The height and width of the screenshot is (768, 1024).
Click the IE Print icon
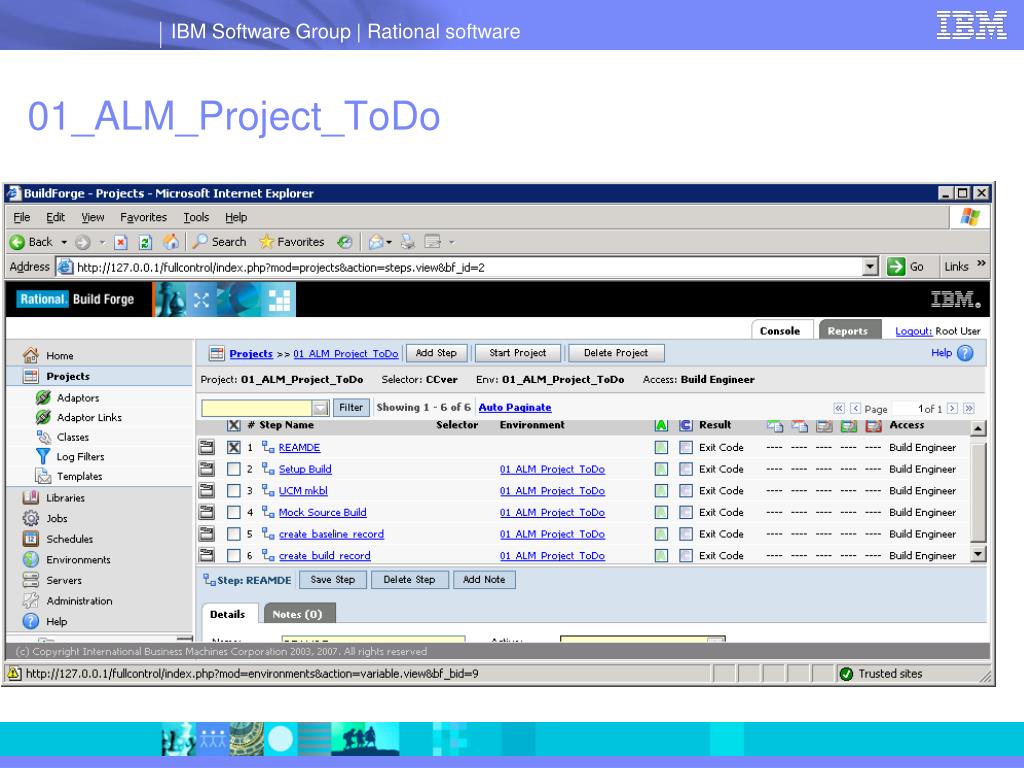408,242
